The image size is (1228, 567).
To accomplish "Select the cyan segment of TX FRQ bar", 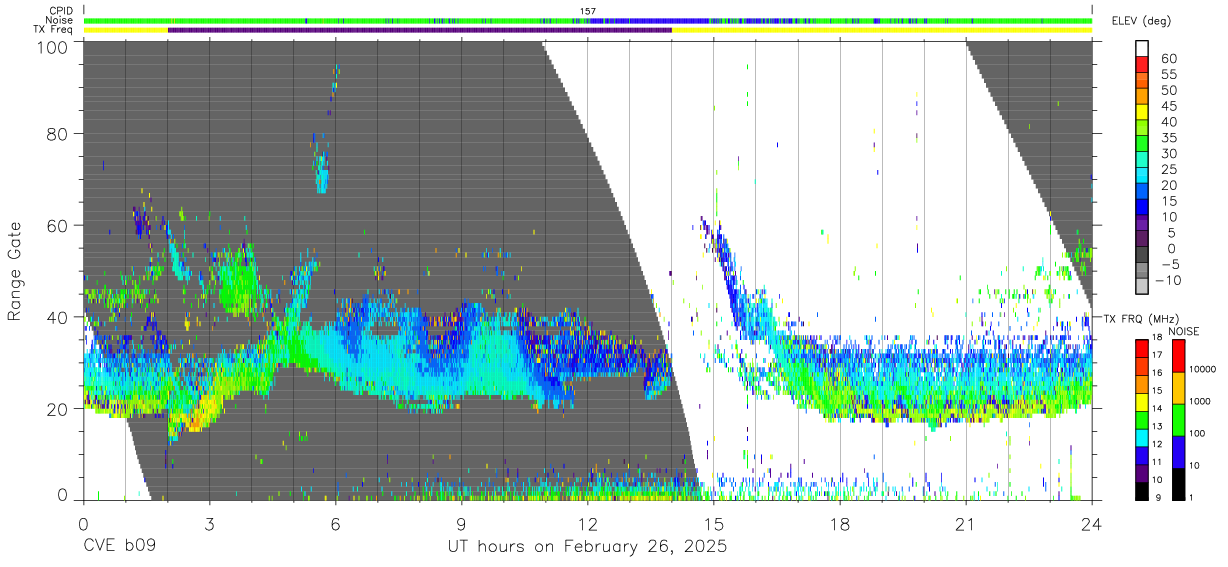I will [x=1142, y=438].
